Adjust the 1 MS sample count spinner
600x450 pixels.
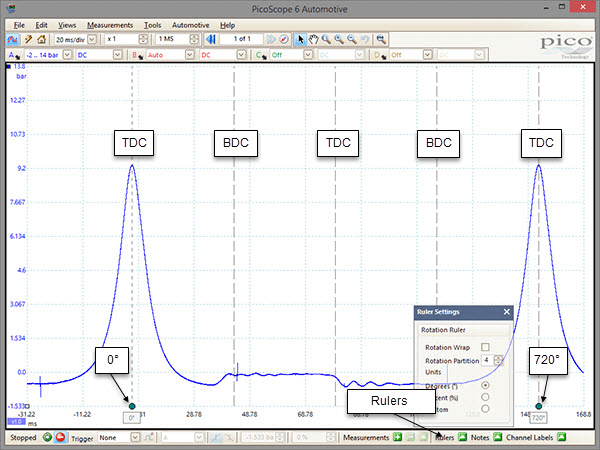[x=194, y=39]
